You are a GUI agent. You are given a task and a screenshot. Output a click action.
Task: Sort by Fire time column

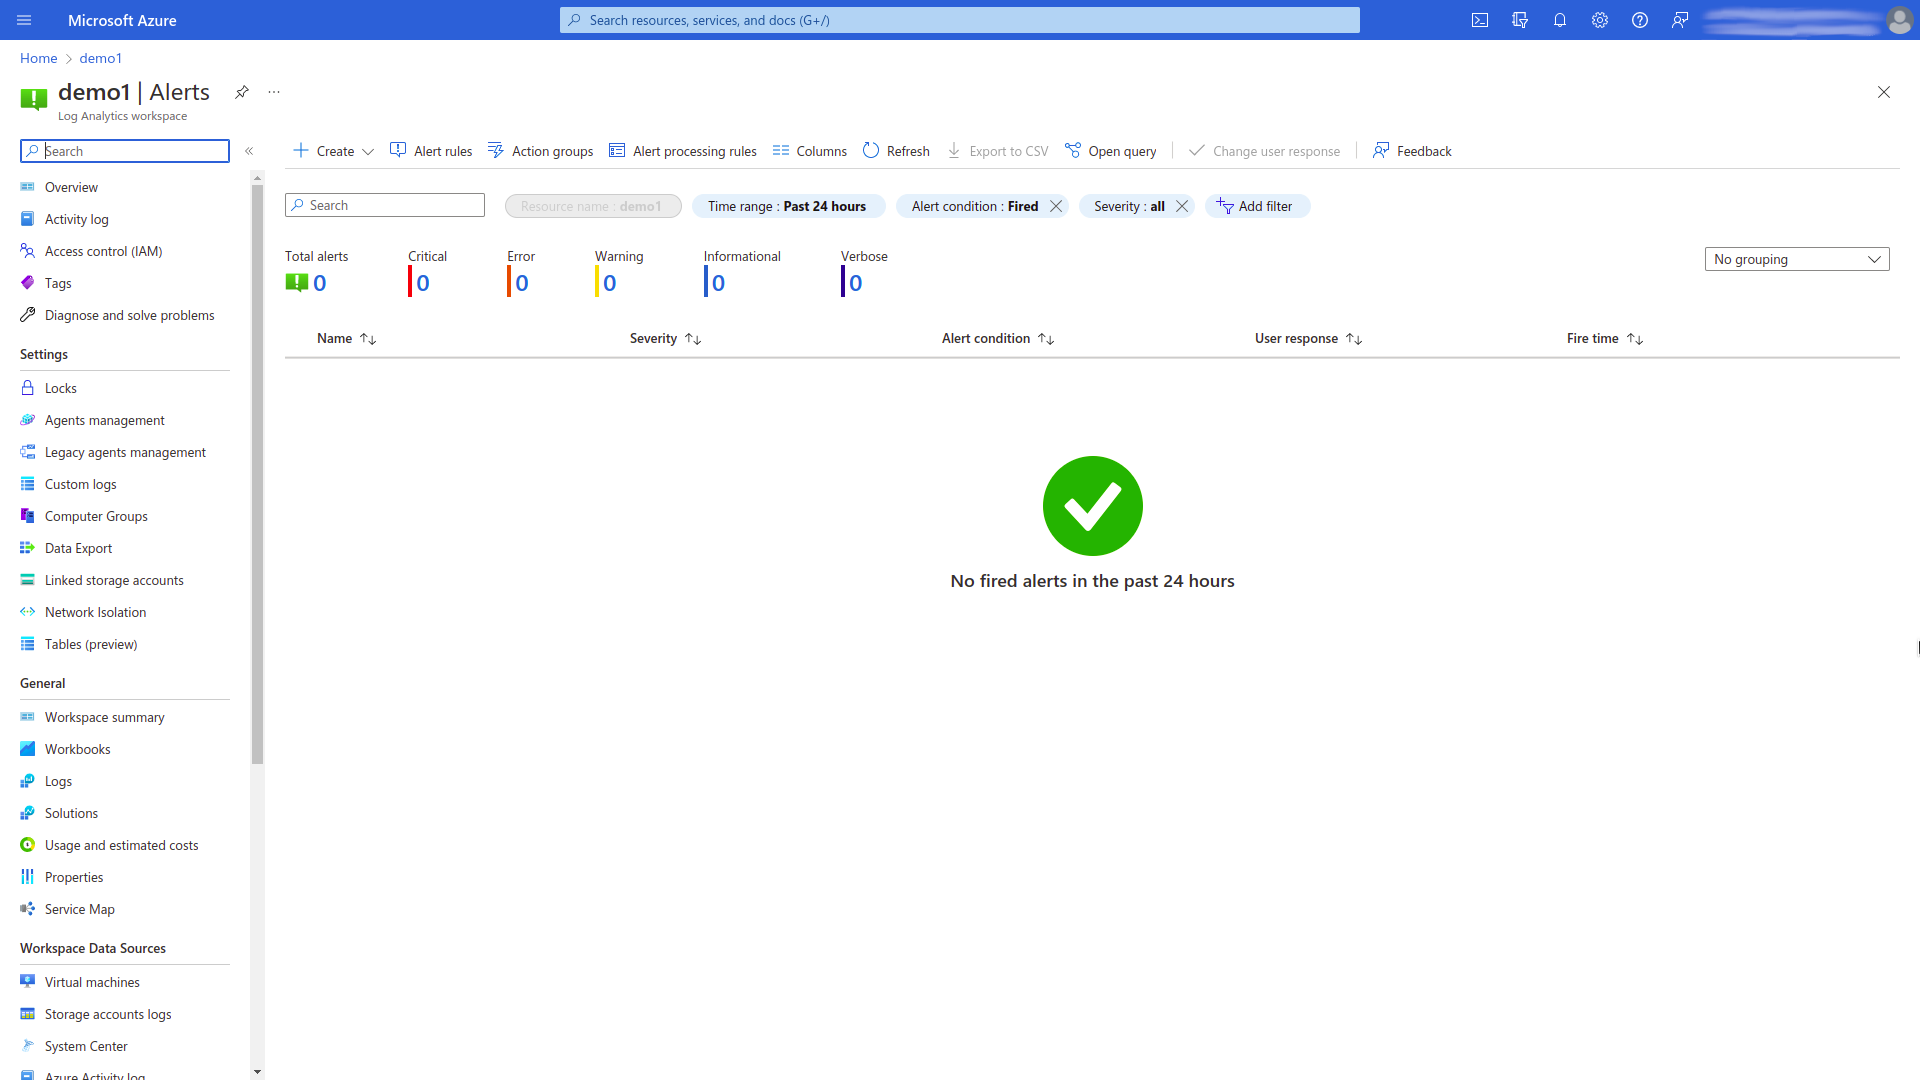[x=1605, y=339]
